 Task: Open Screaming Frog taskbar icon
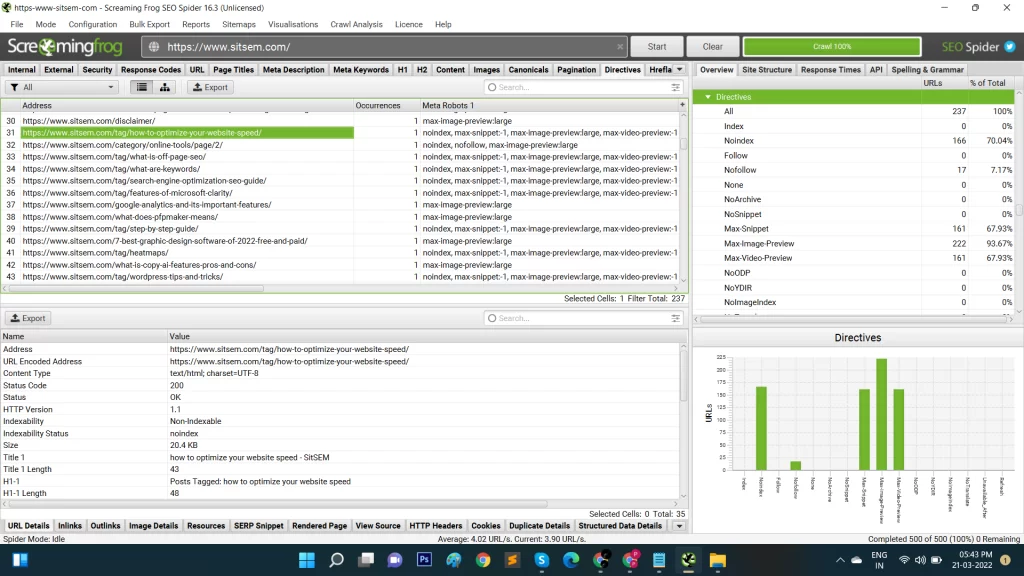(688, 560)
